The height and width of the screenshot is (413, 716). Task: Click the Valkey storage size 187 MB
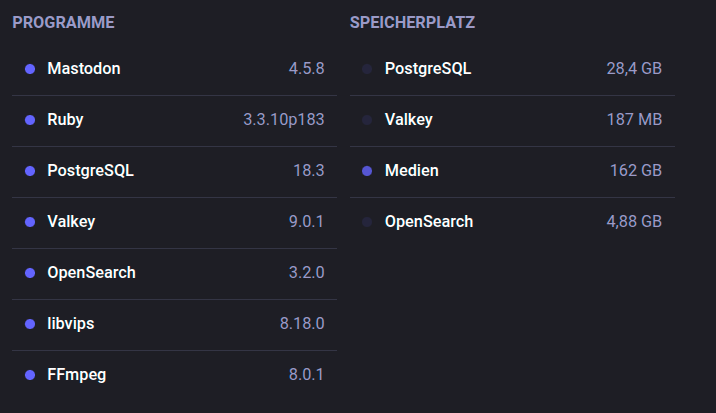click(634, 120)
